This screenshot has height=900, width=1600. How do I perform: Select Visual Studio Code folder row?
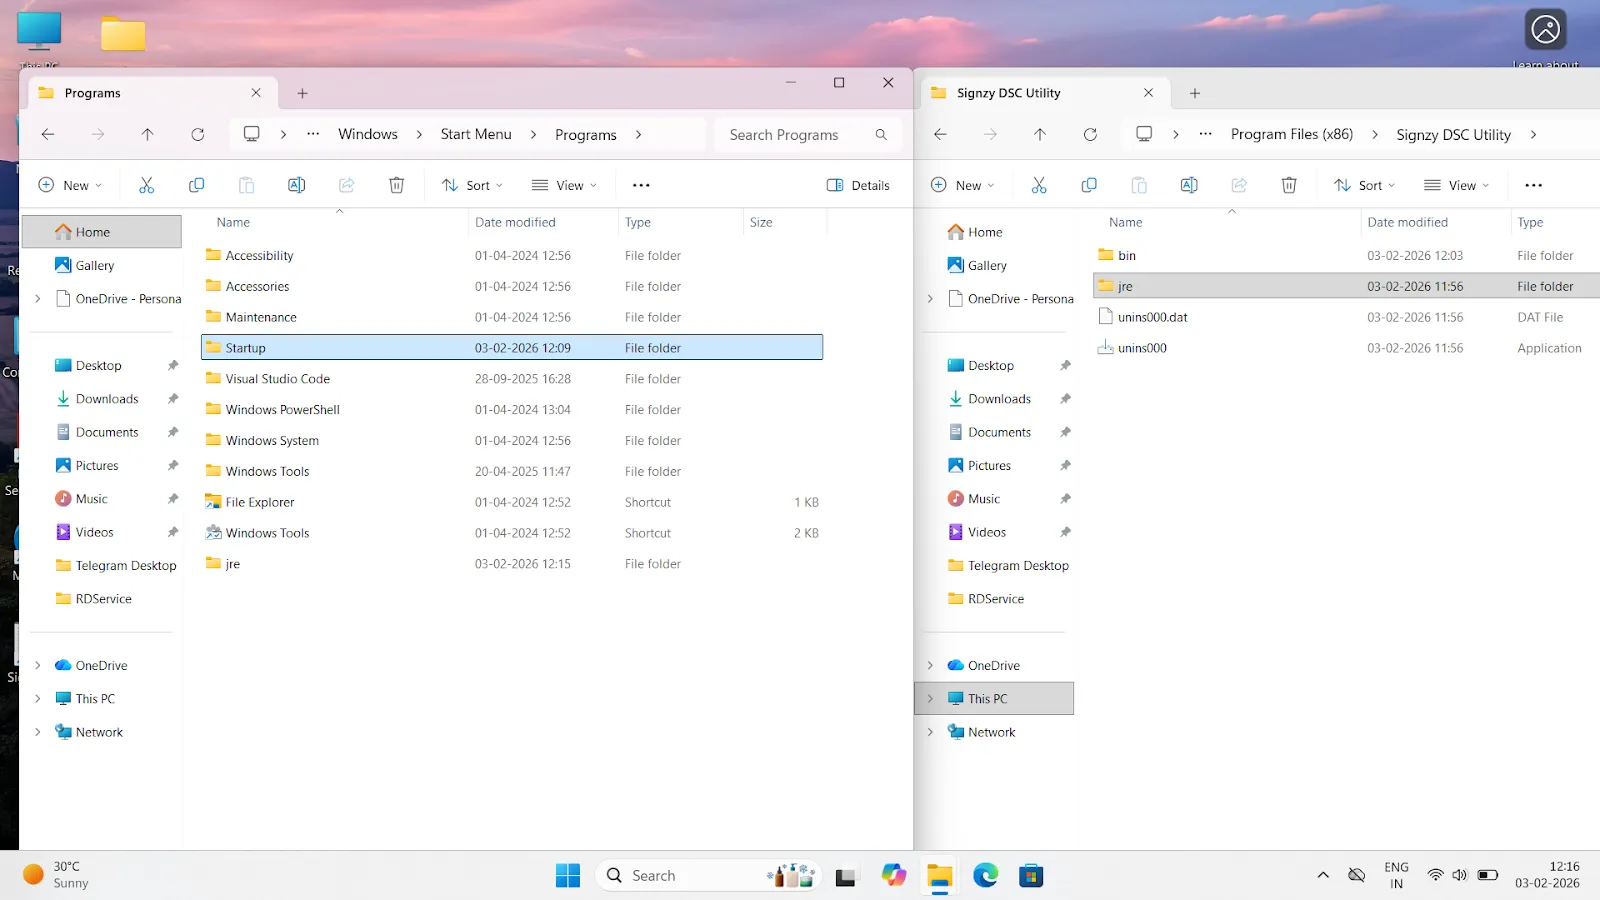pos(512,379)
